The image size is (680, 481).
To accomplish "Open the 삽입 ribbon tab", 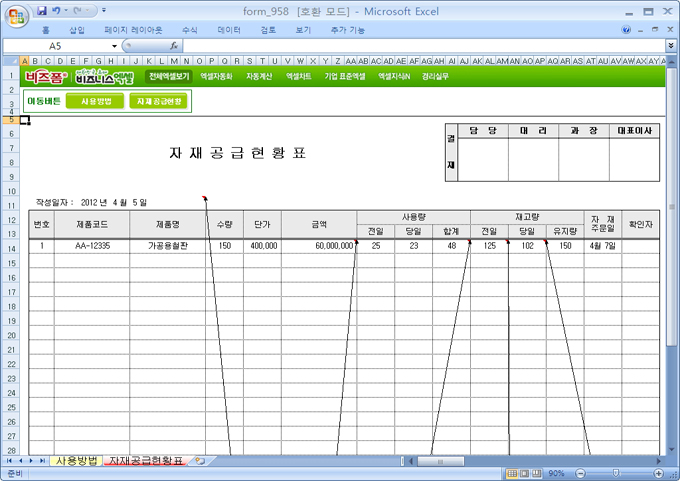I will 77,30.
